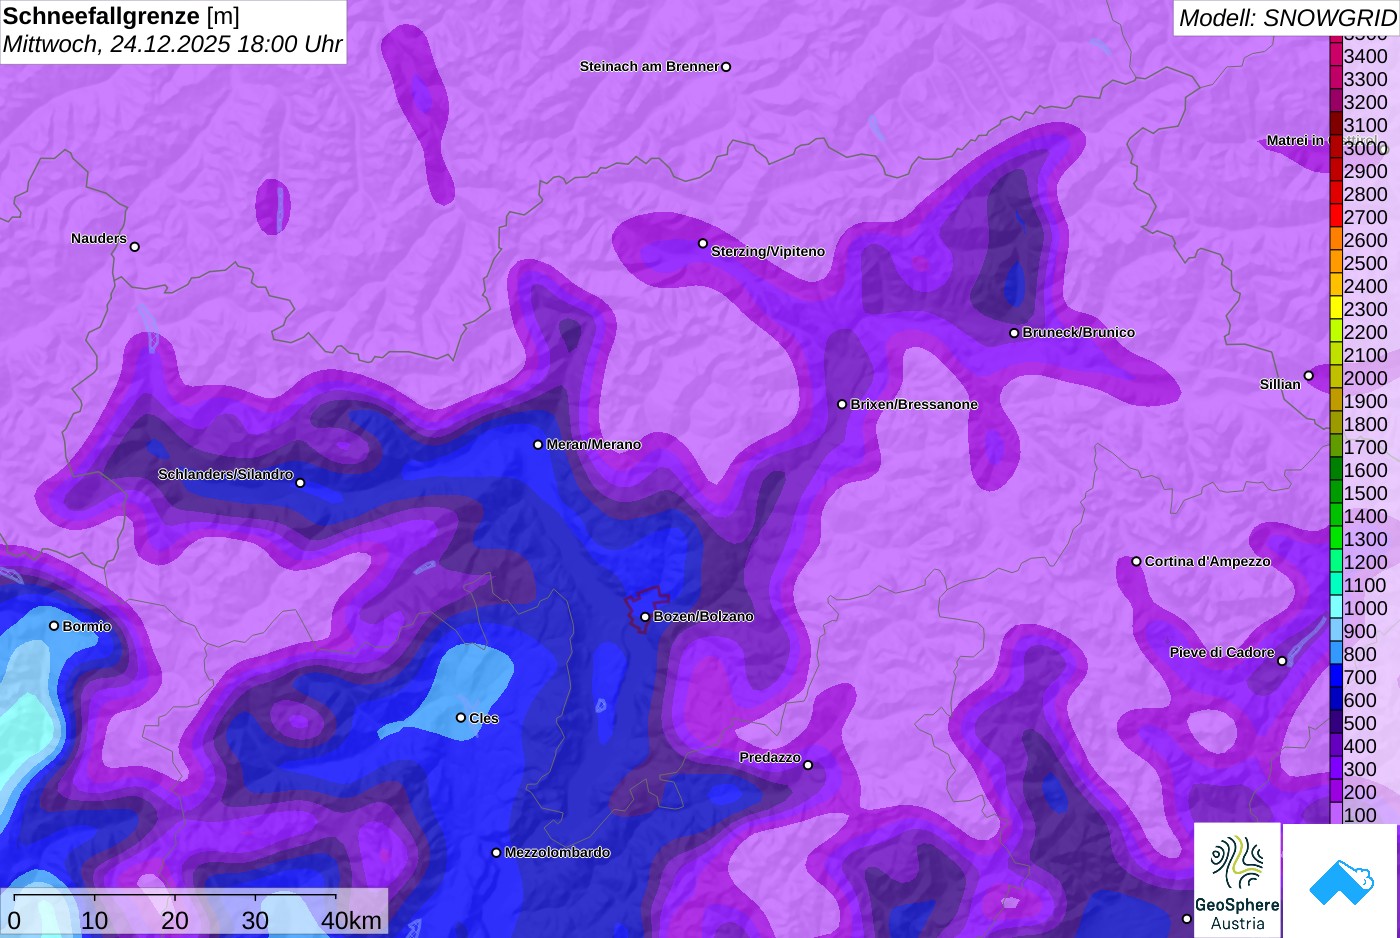This screenshot has height=938, width=1400.
Task: Select the 1500 m green legend swatch
Action: click(x=1336, y=493)
